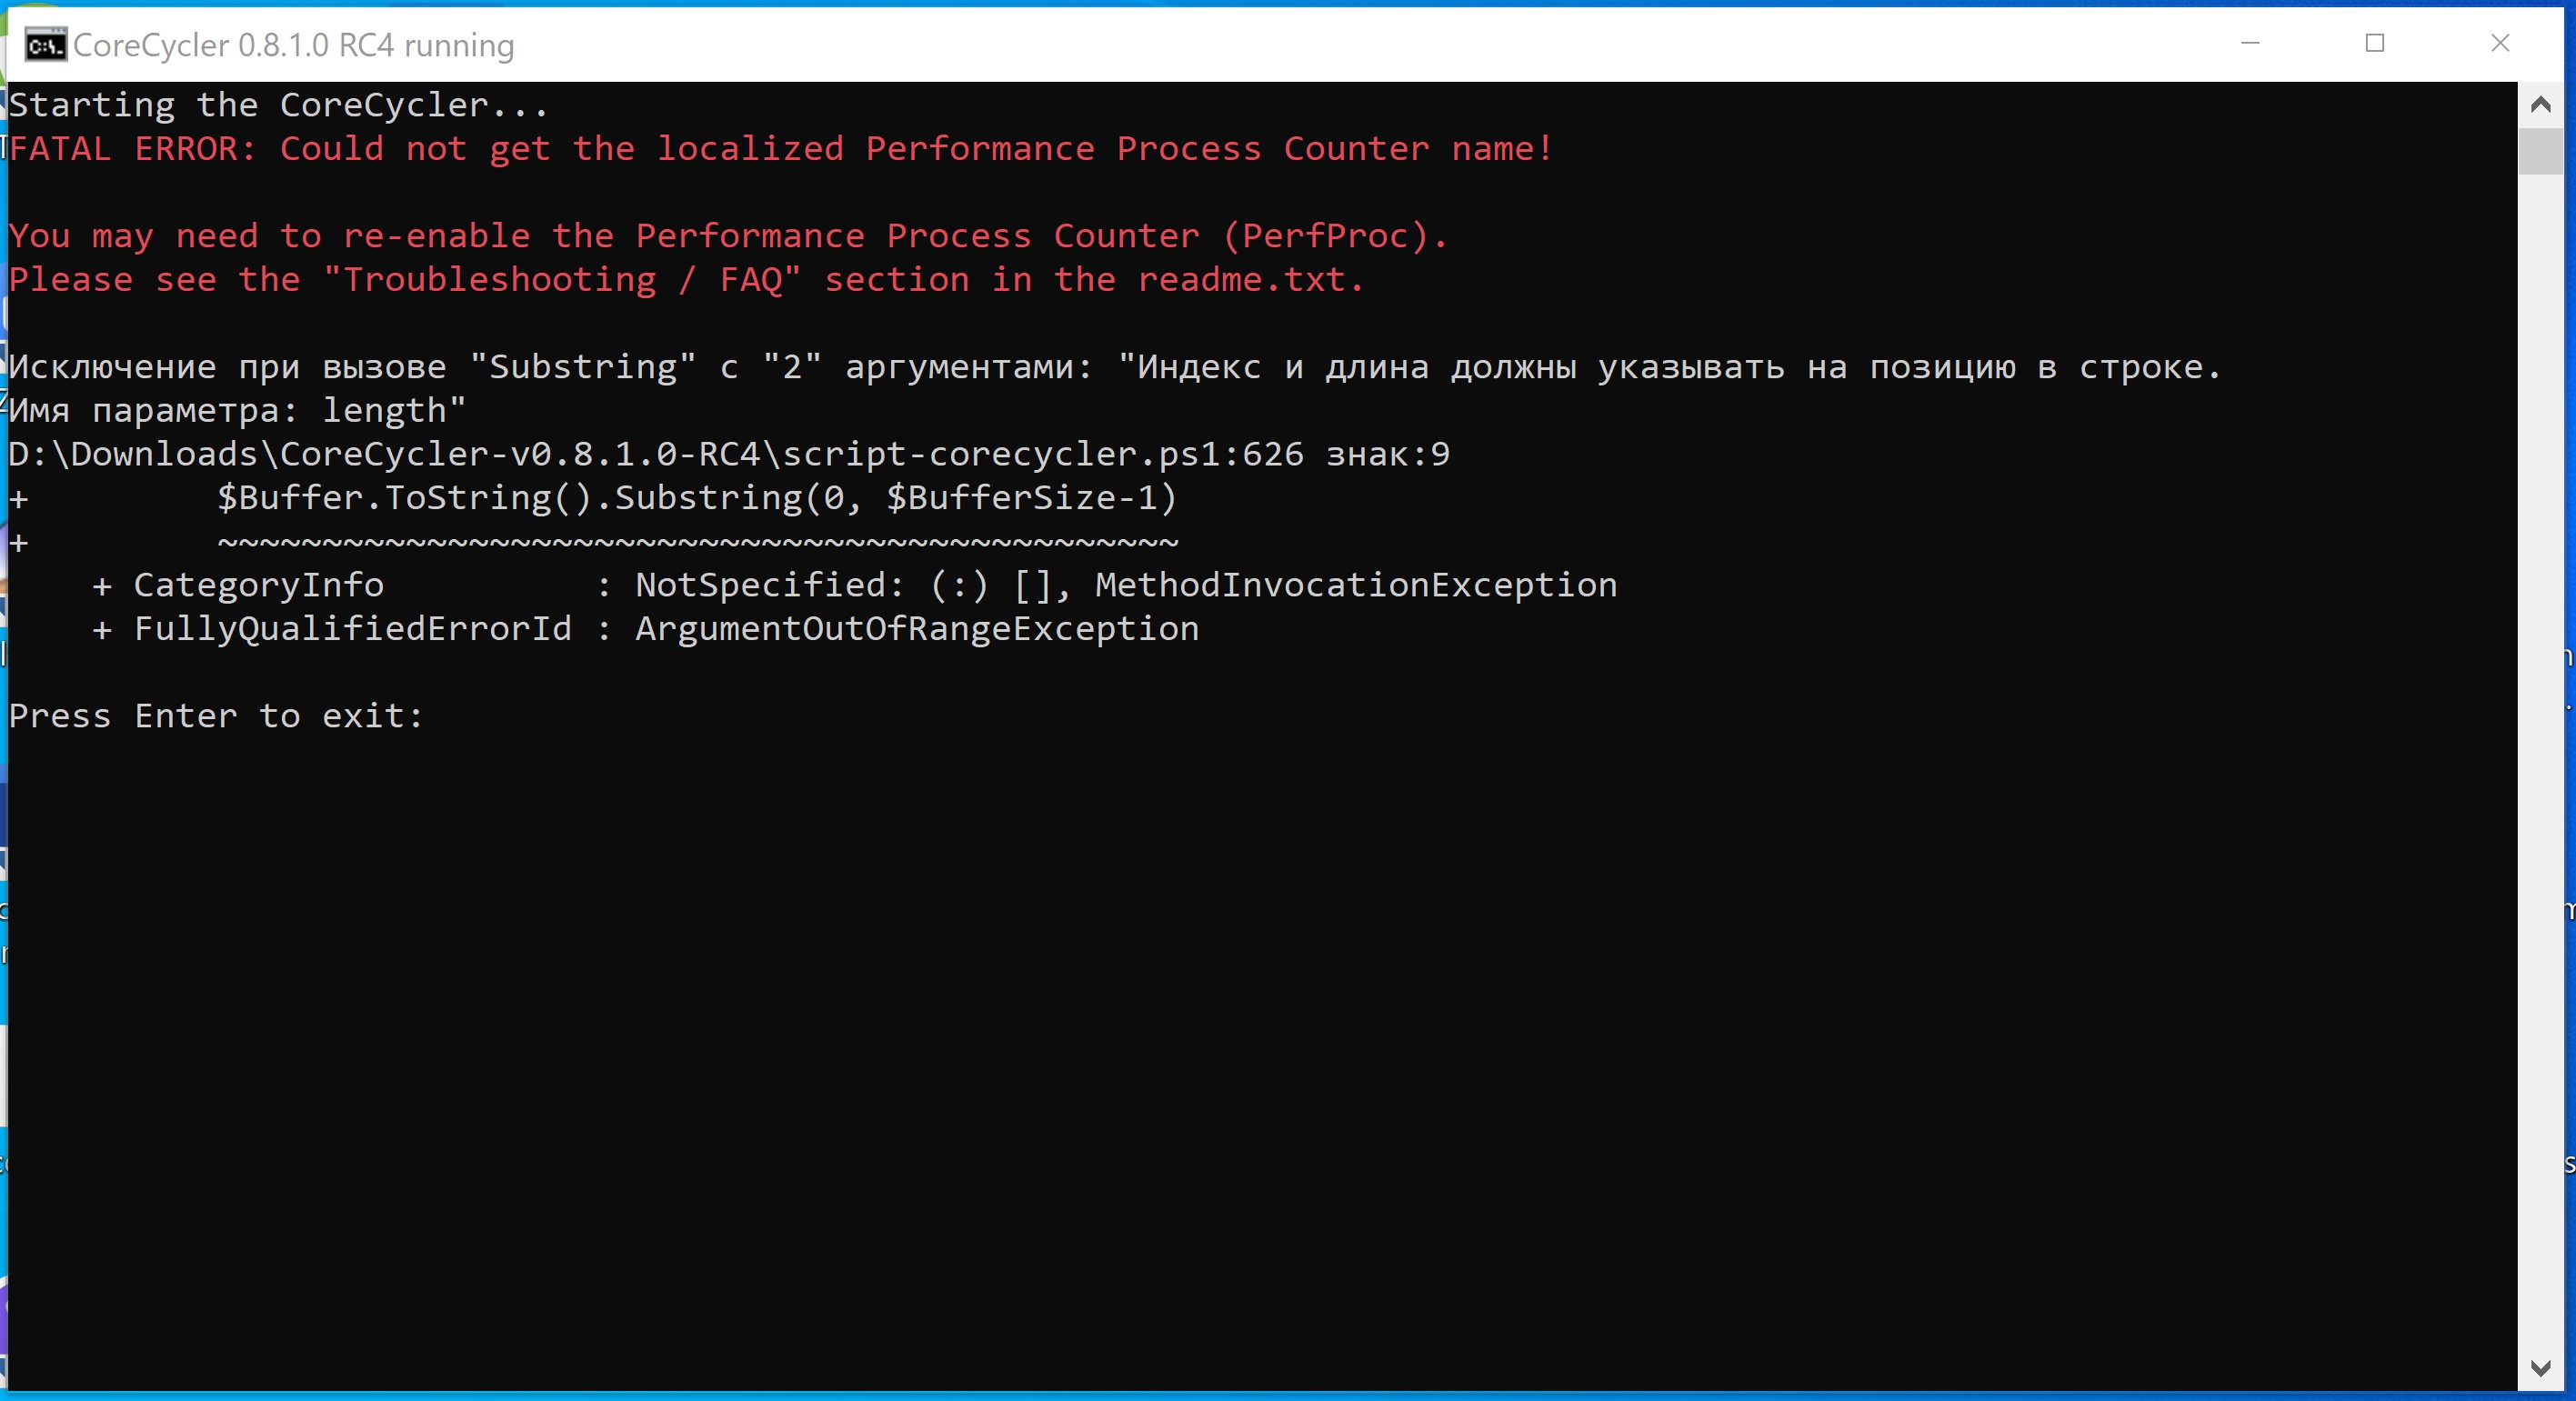Maximize the CoreCycler console window

pos(2375,43)
